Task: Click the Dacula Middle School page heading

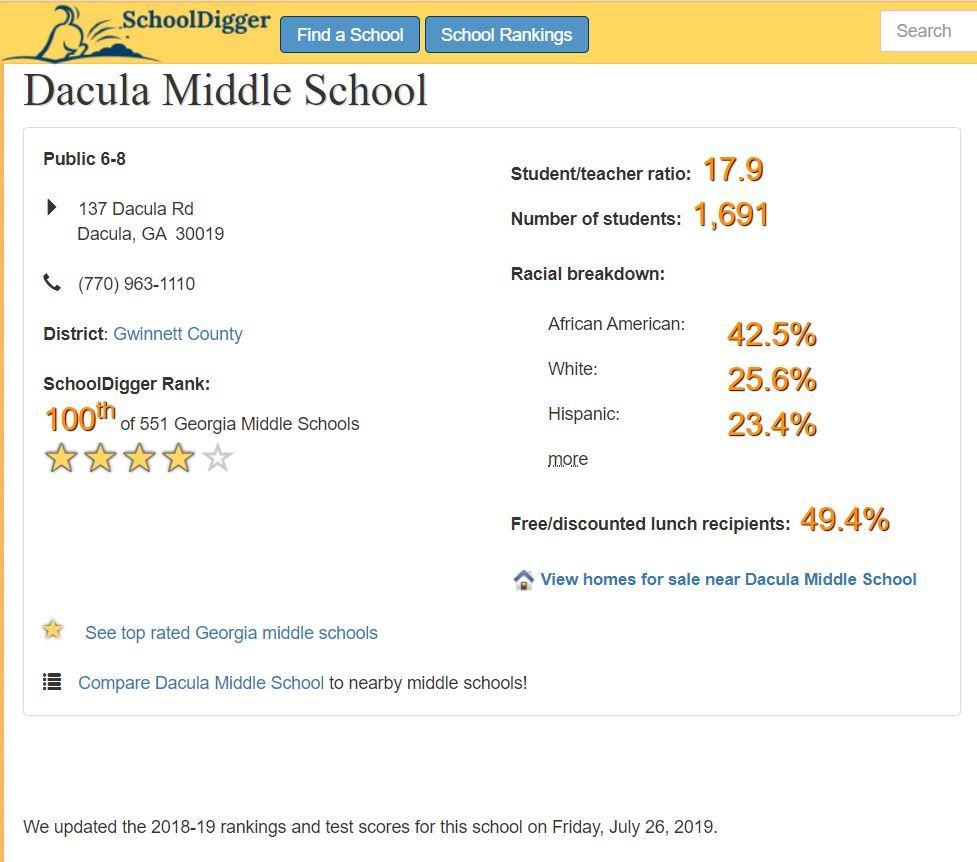Action: click(x=224, y=89)
